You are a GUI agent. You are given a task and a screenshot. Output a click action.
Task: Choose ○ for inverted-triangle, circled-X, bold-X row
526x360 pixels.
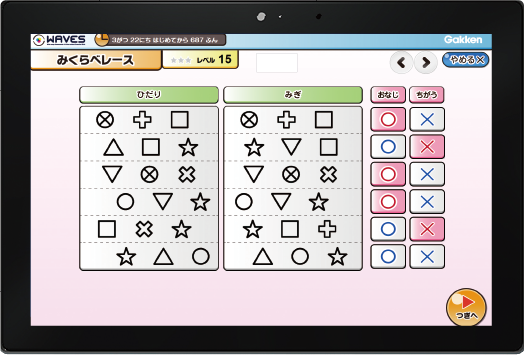[x=388, y=174]
